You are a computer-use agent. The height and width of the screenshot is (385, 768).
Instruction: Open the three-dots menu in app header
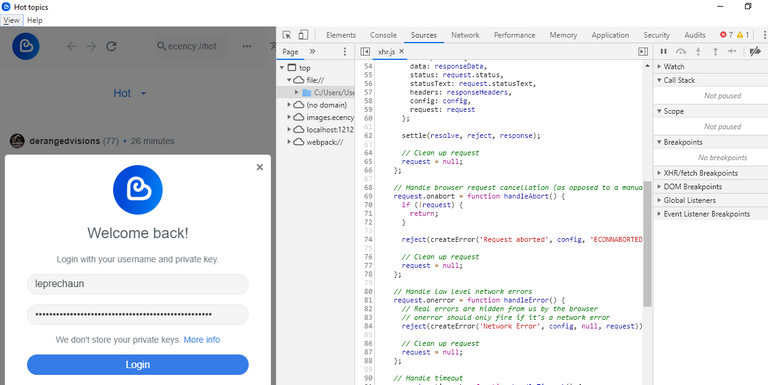point(246,47)
